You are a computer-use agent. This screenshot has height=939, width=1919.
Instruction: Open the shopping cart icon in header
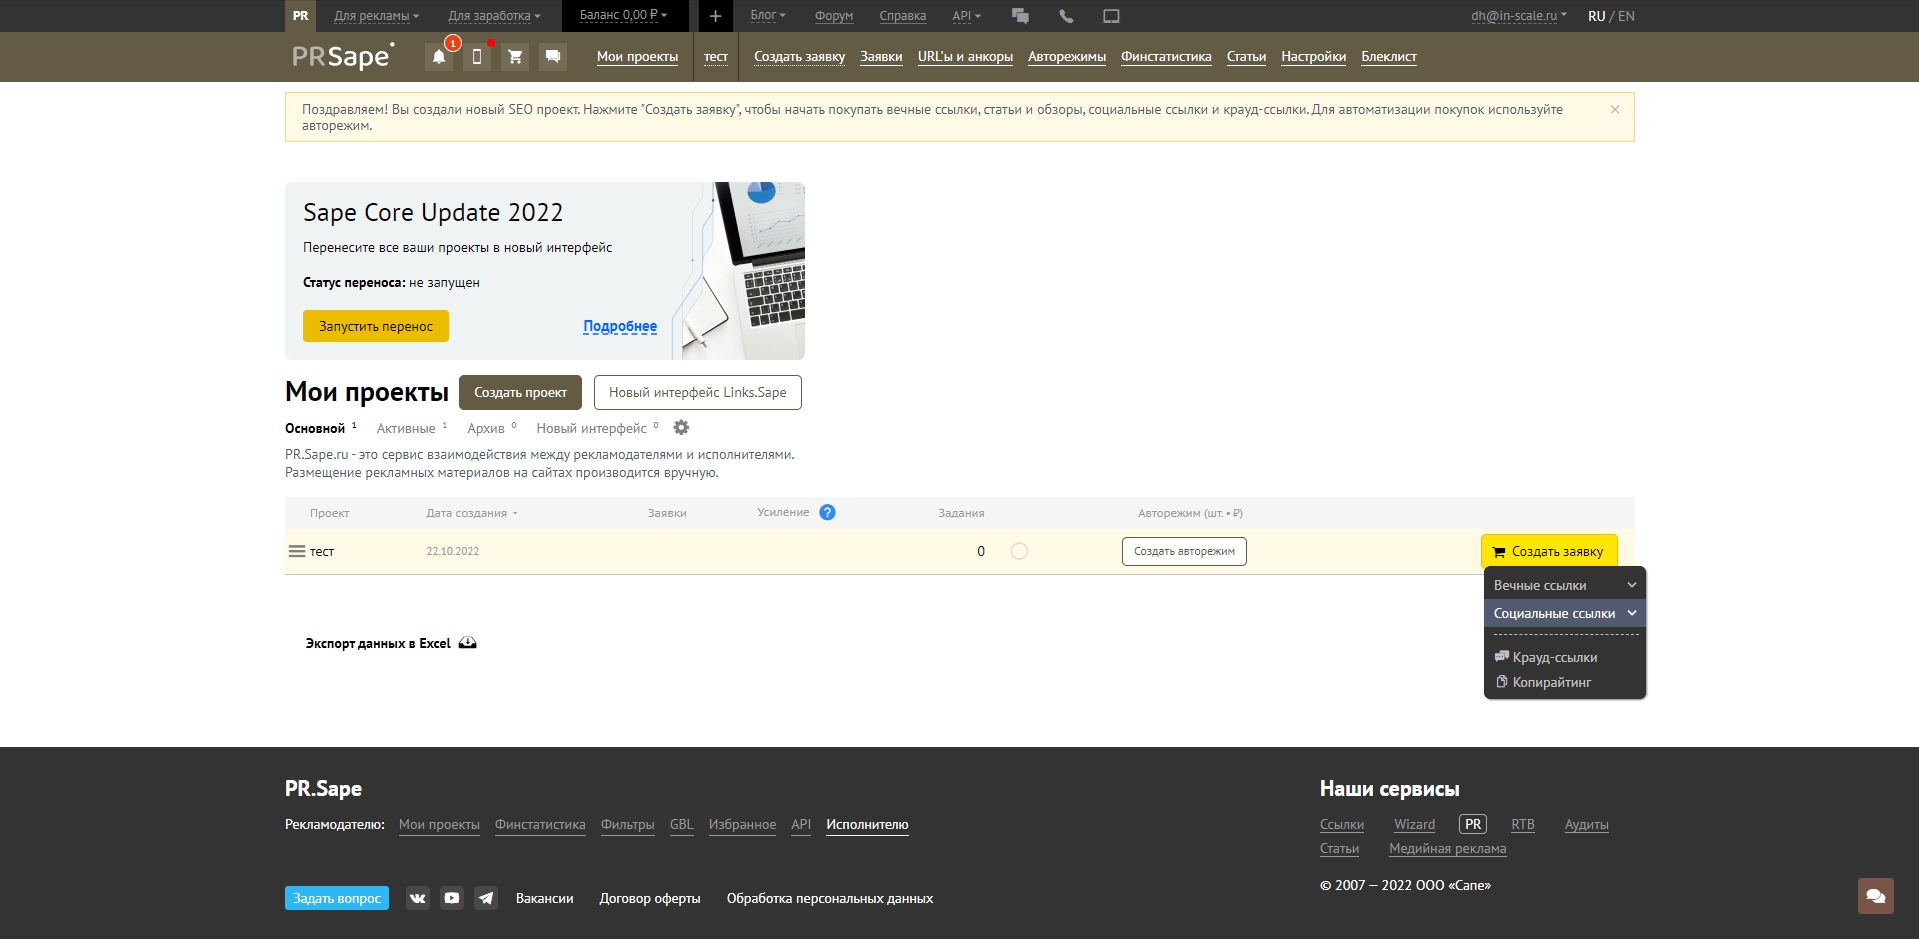point(515,57)
